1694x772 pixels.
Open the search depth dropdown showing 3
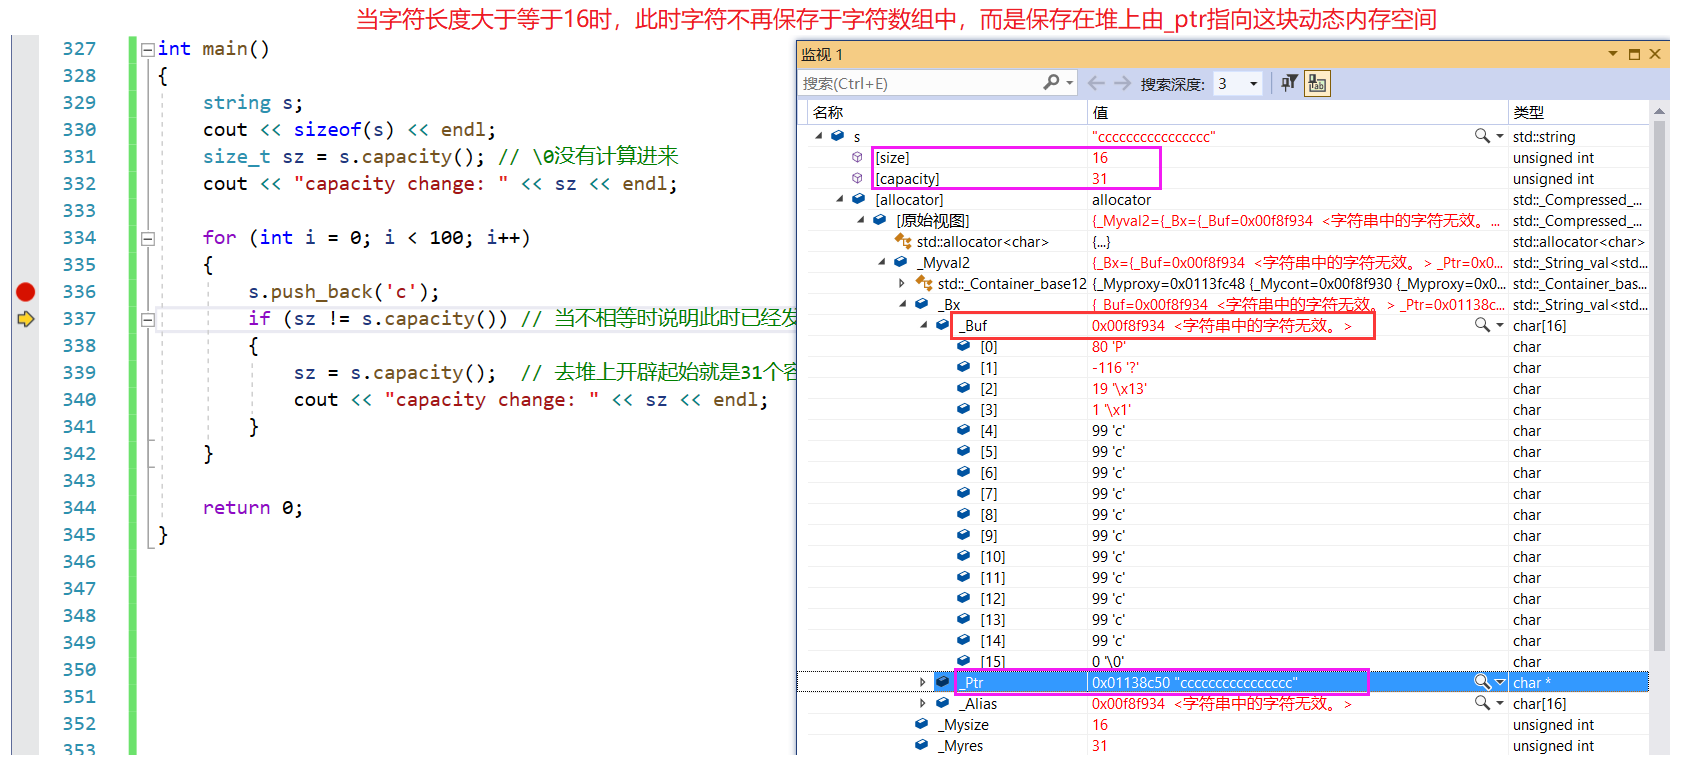(1253, 84)
